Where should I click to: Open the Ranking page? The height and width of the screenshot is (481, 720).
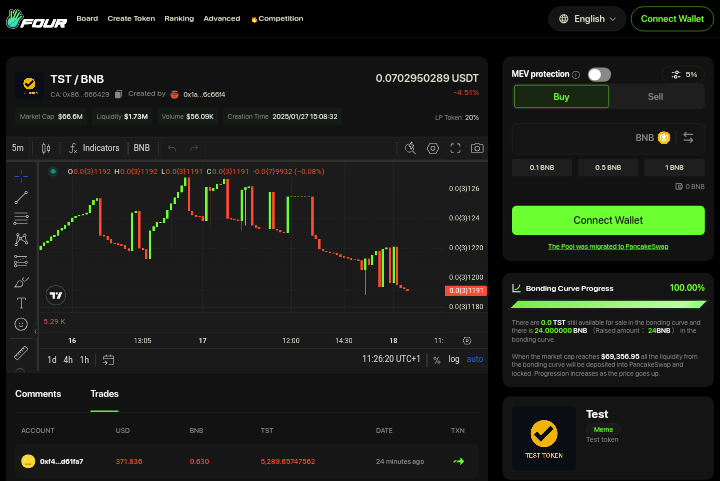point(179,18)
